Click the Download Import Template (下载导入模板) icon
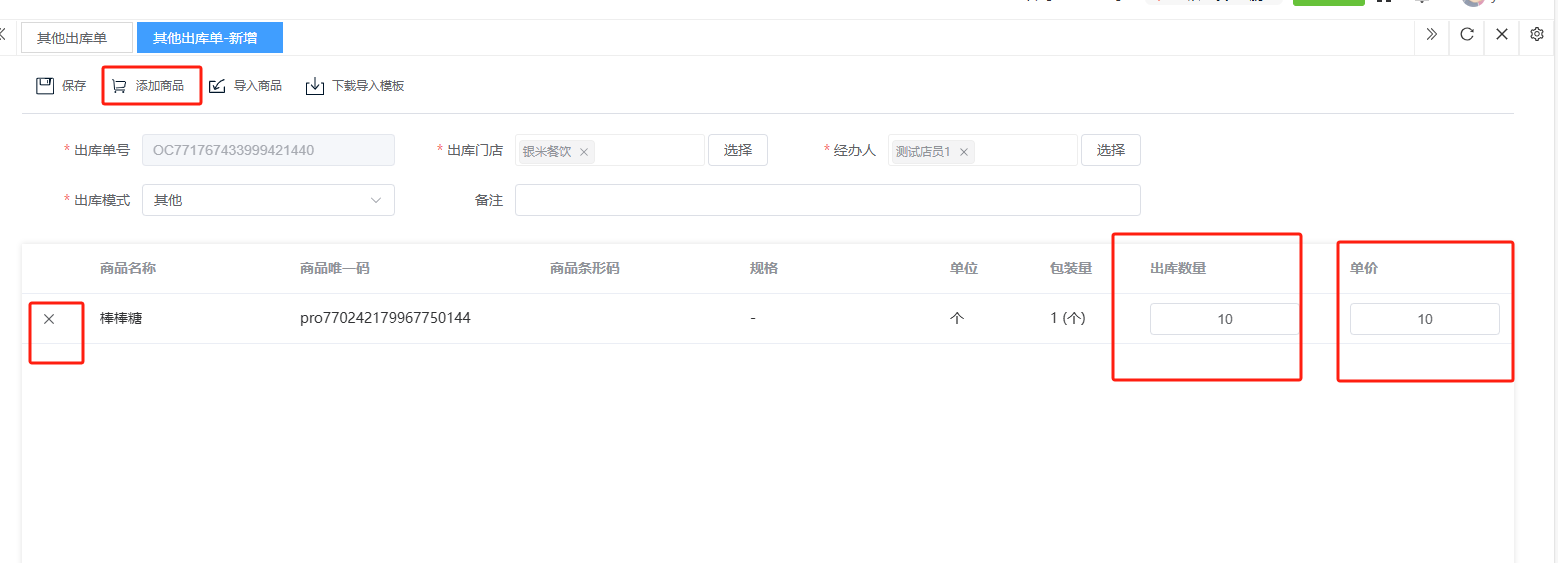 (315, 86)
